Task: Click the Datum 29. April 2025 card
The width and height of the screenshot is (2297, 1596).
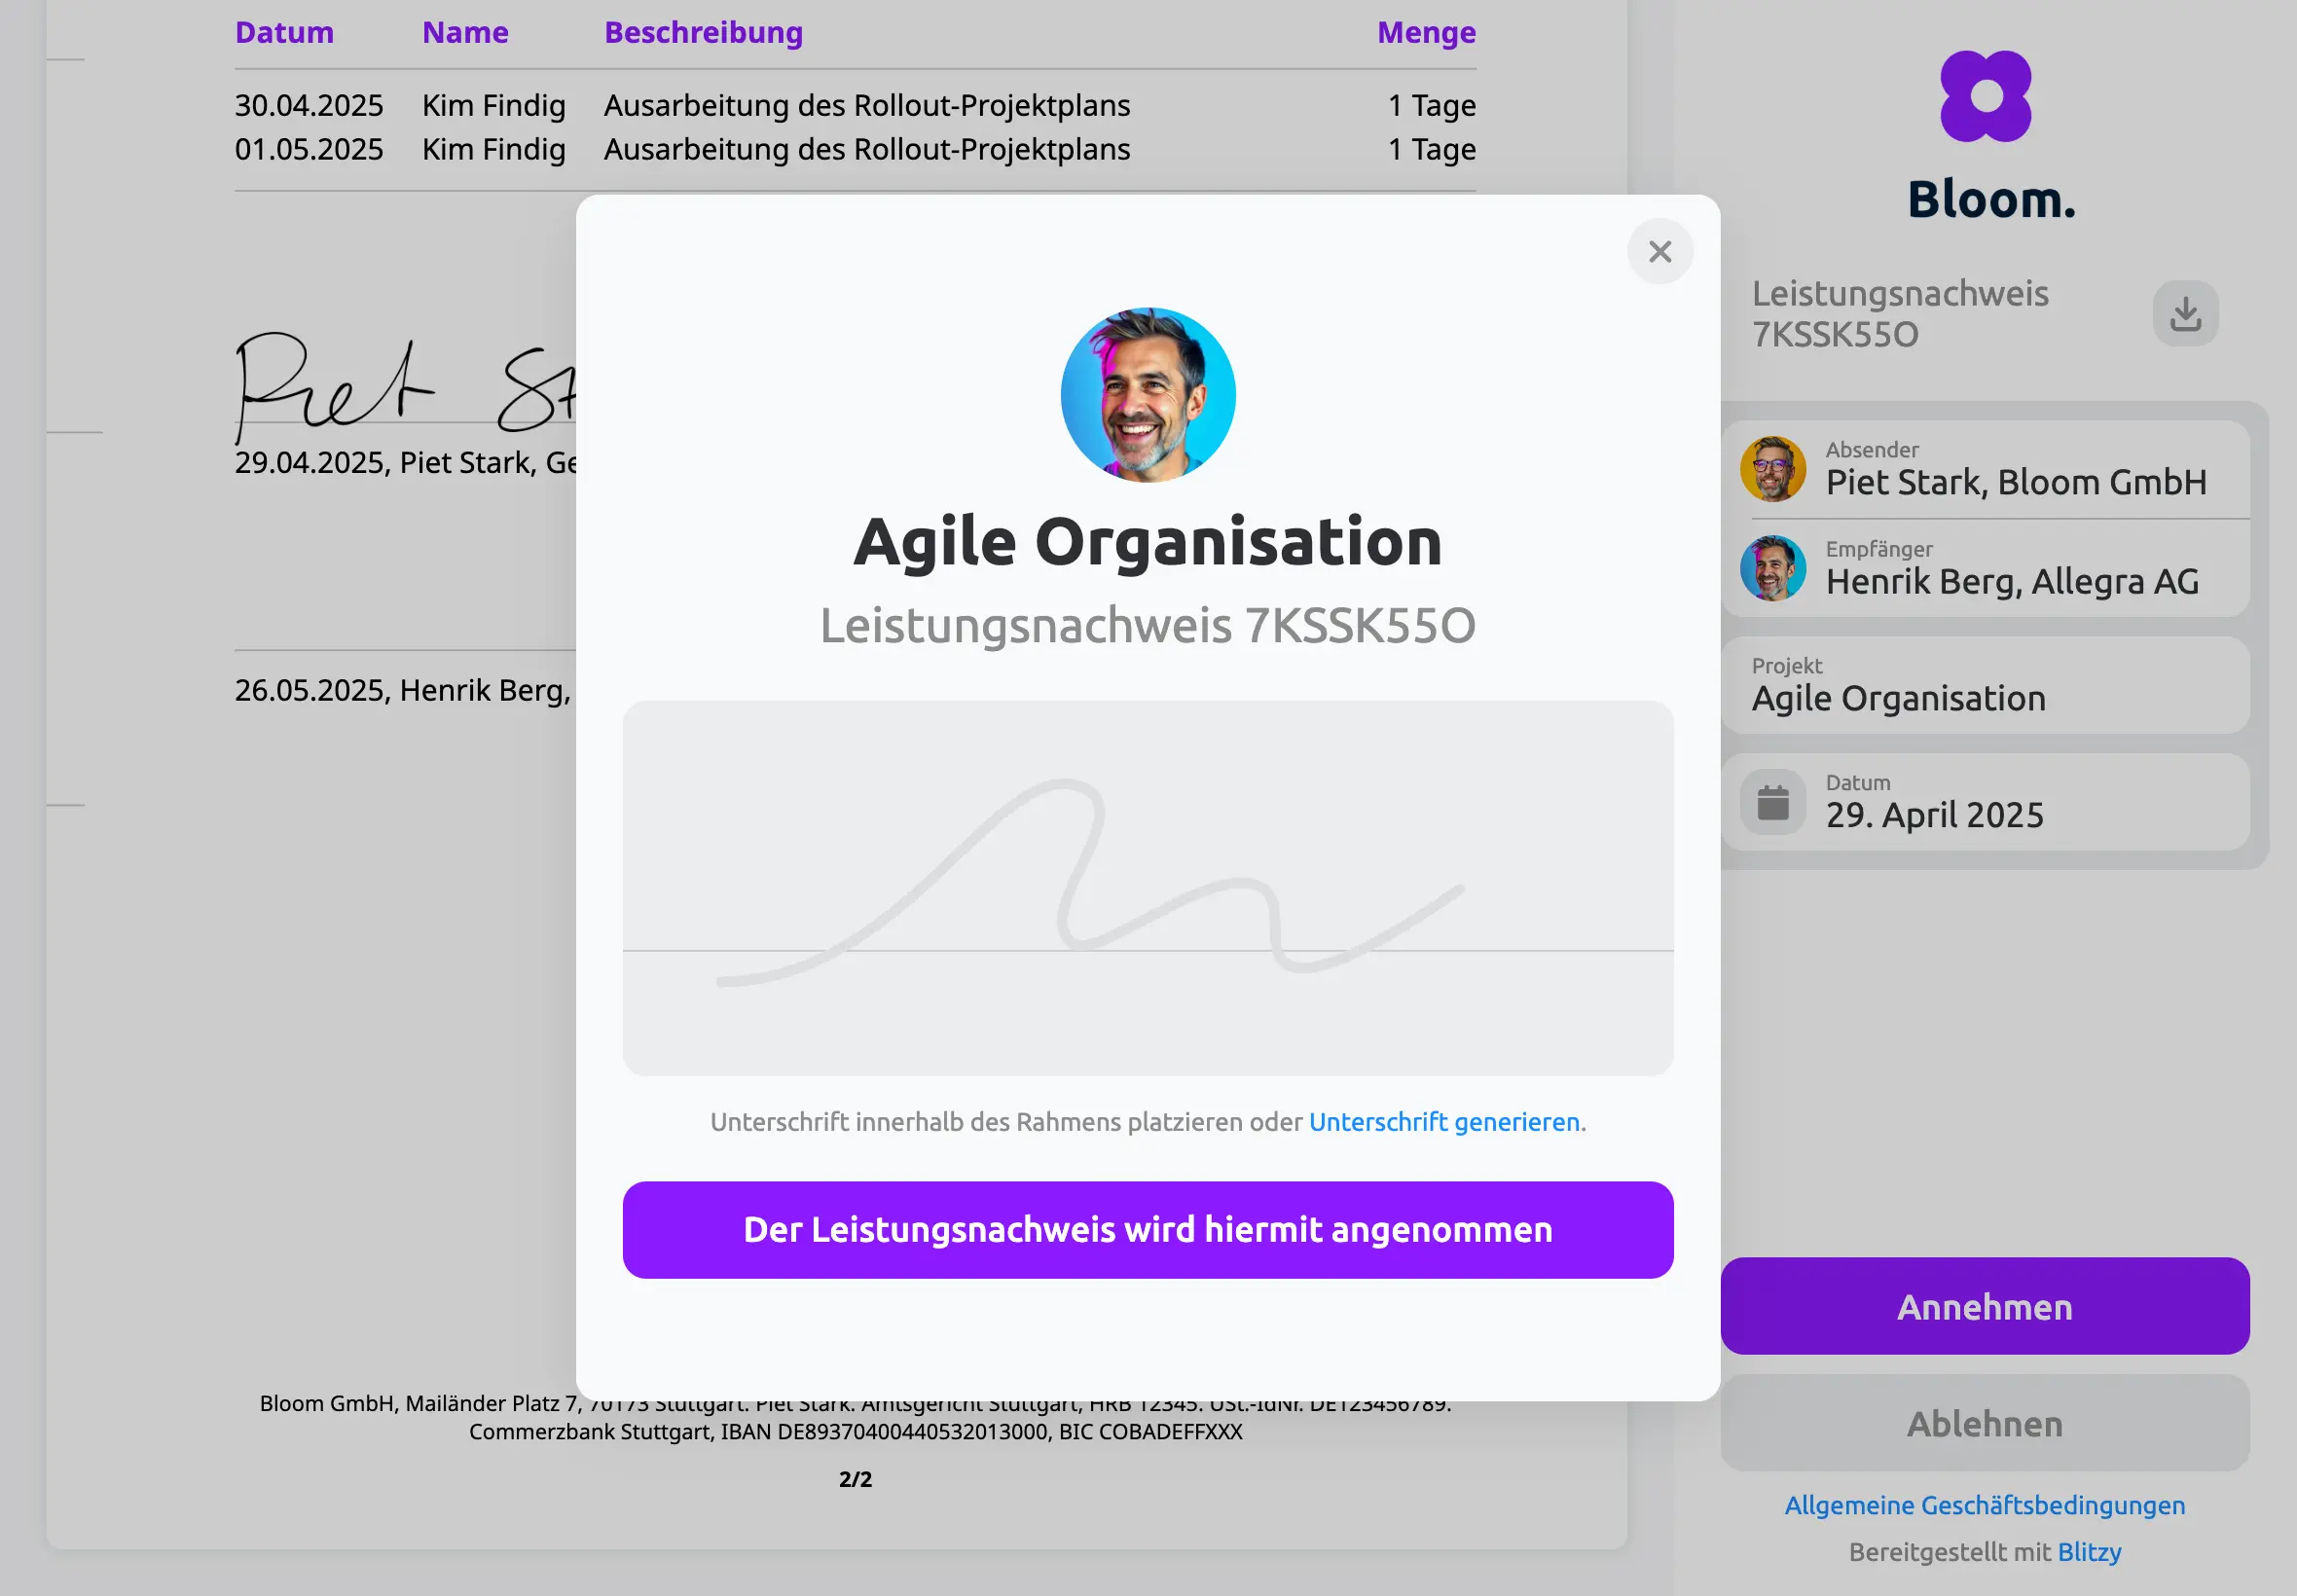Action: click(1984, 802)
